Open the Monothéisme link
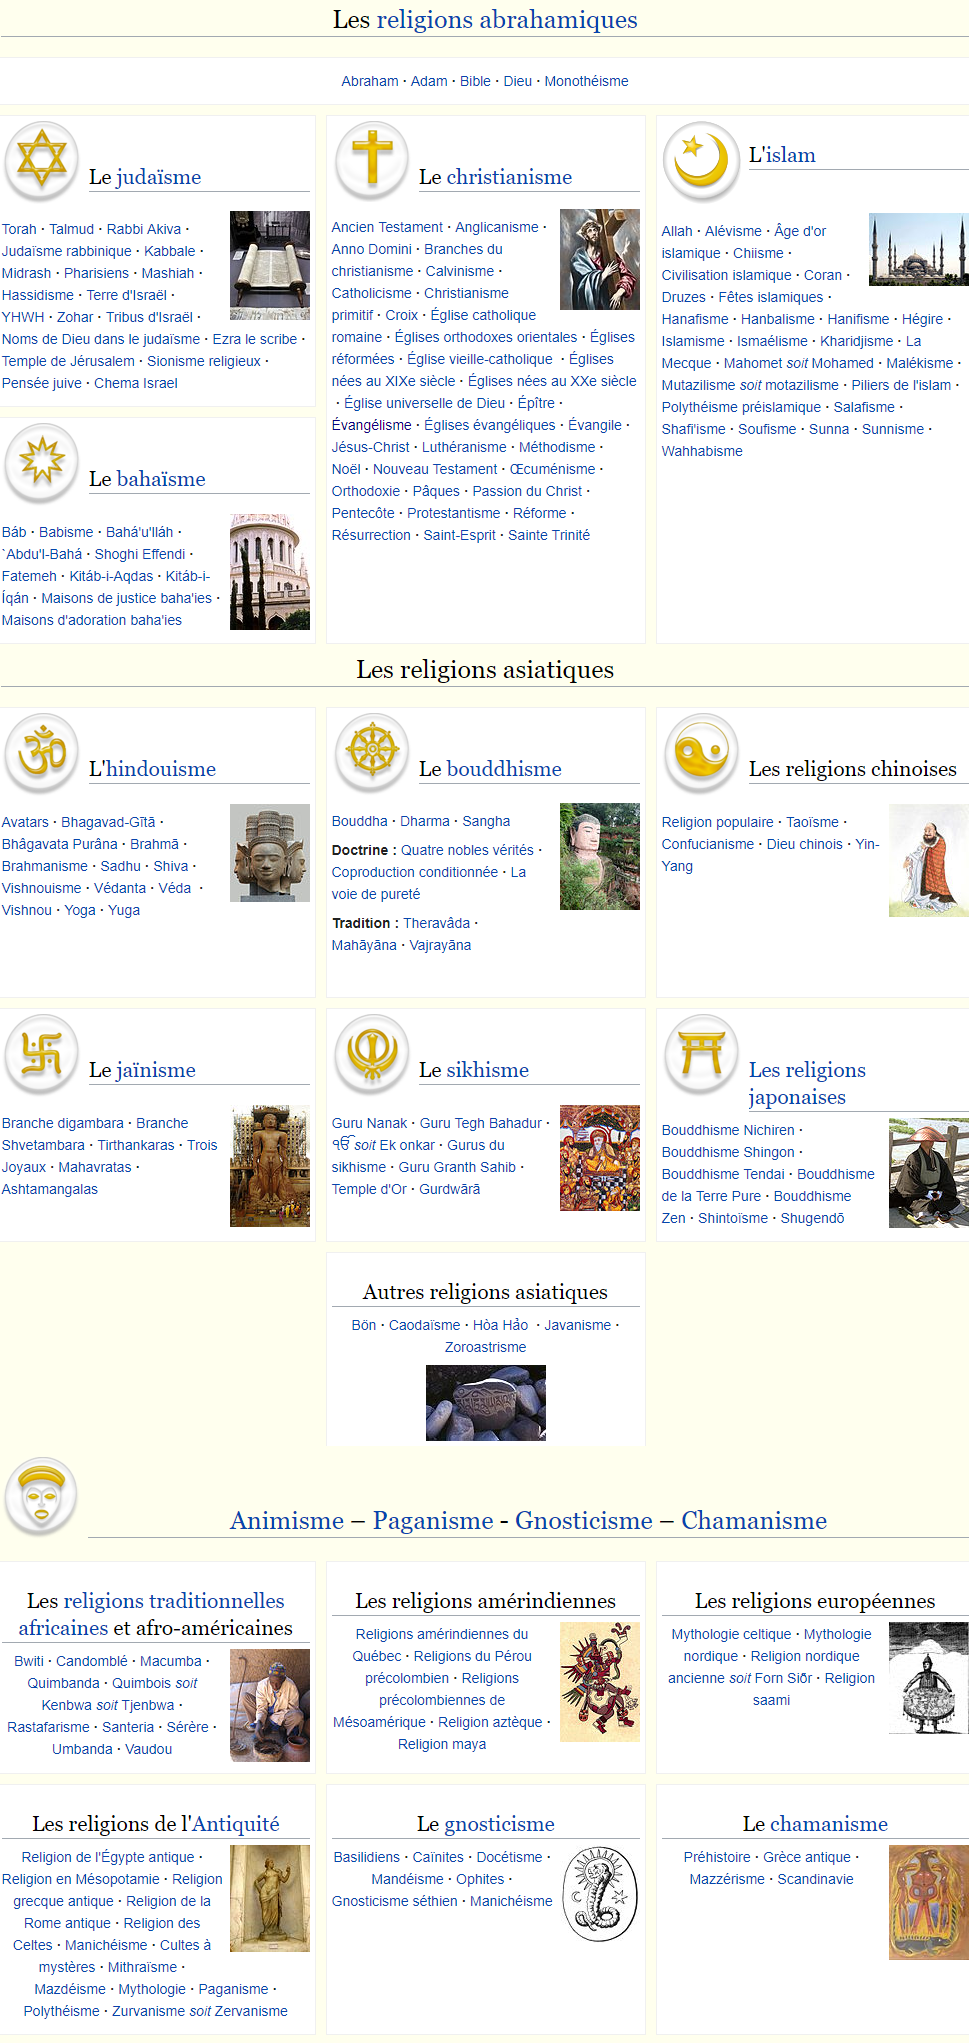This screenshot has width=969, height=2043. point(586,81)
